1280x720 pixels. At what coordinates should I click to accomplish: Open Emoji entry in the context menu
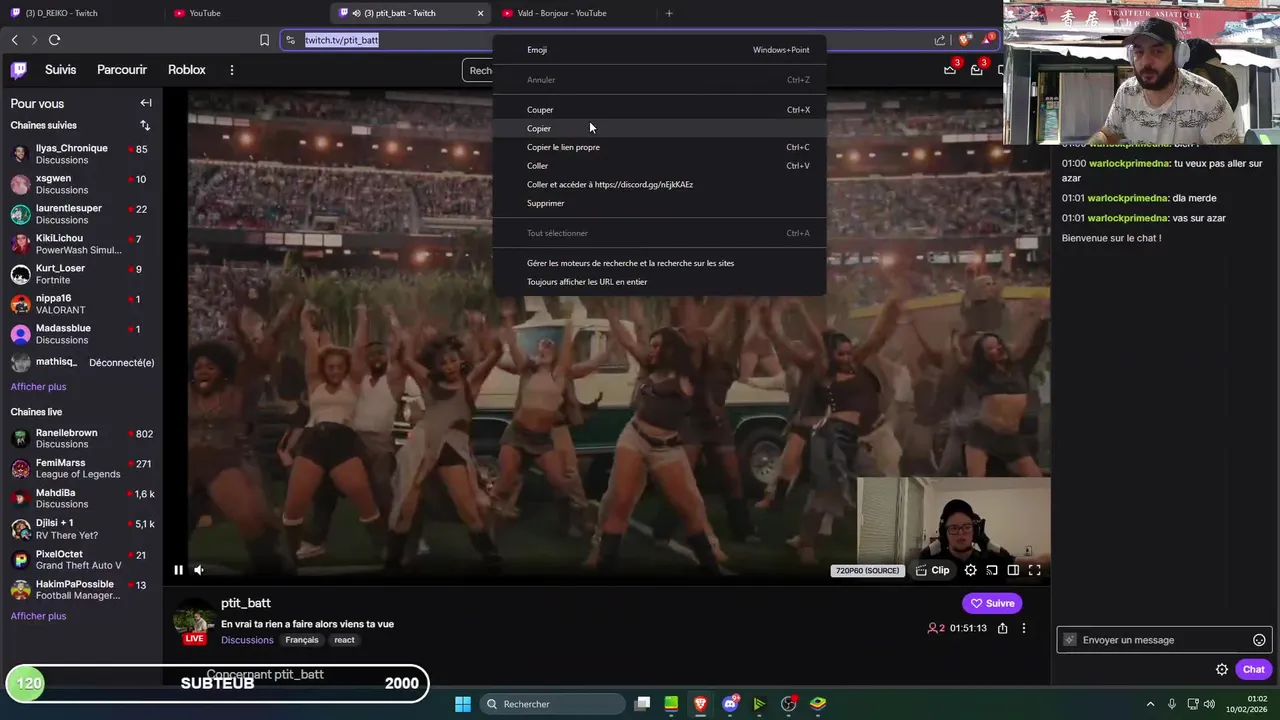tap(660, 50)
